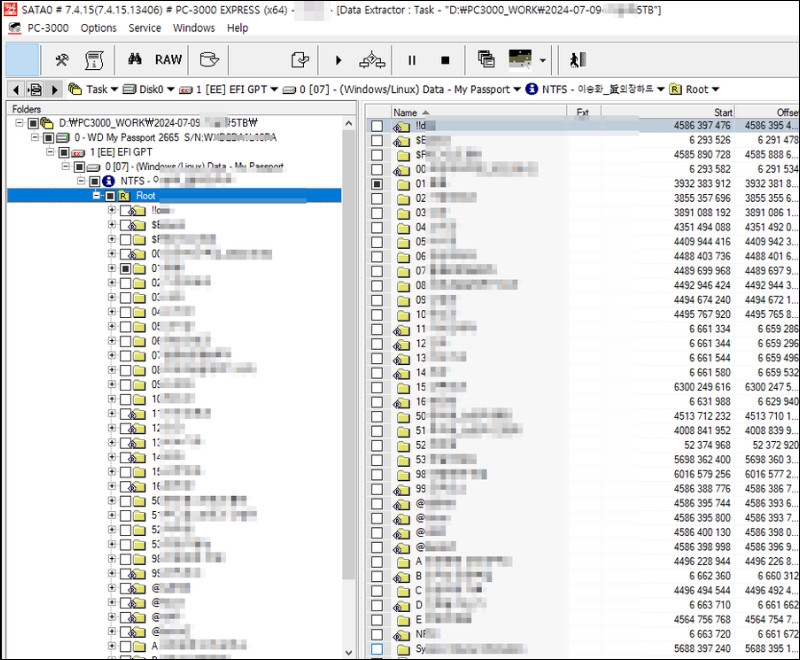Select the Root node in folder tree

point(145,195)
